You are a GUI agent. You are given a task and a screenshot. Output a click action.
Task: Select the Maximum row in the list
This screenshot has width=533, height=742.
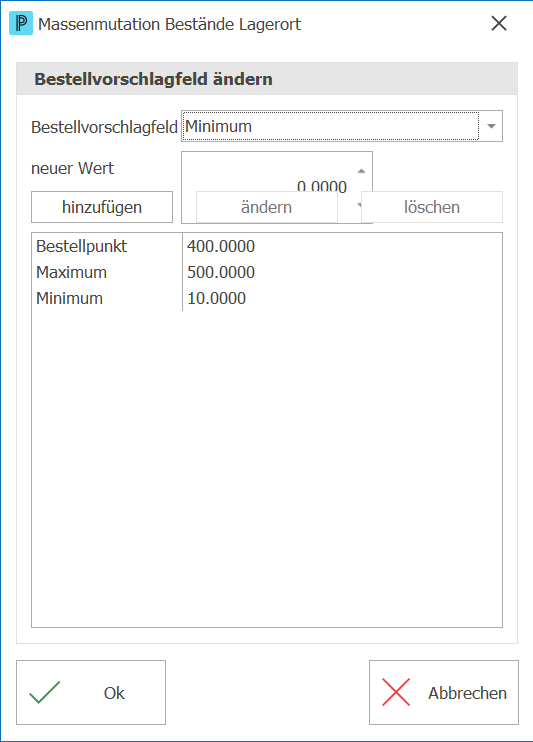tap(266, 272)
